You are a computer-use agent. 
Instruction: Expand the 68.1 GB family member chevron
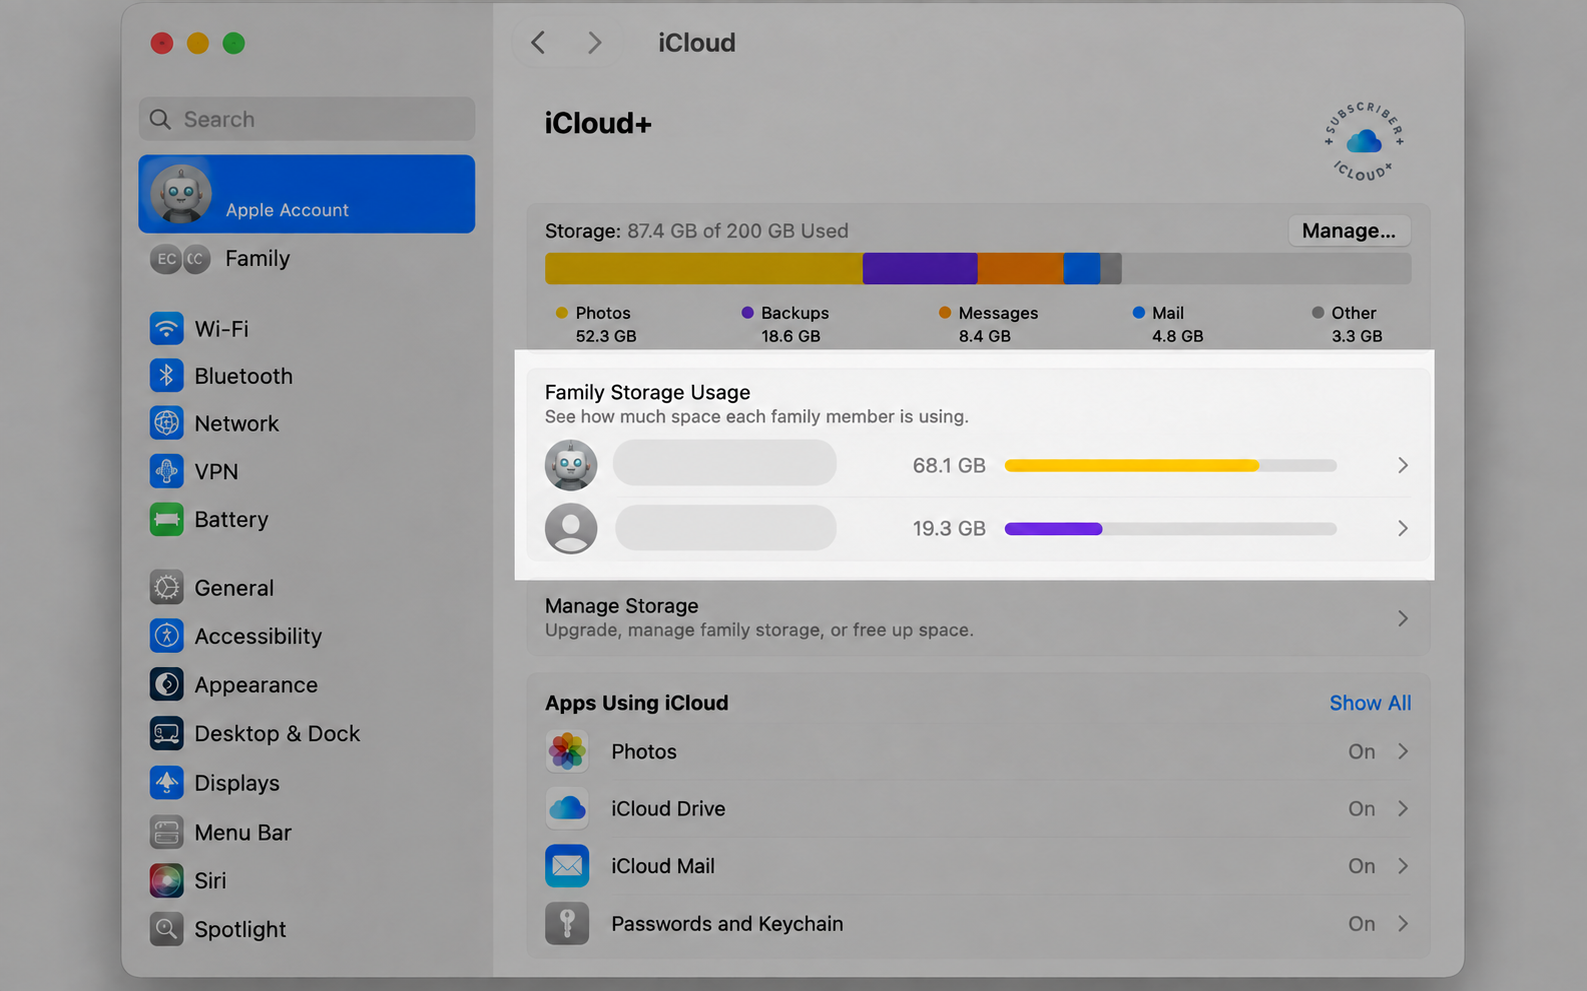click(1403, 465)
